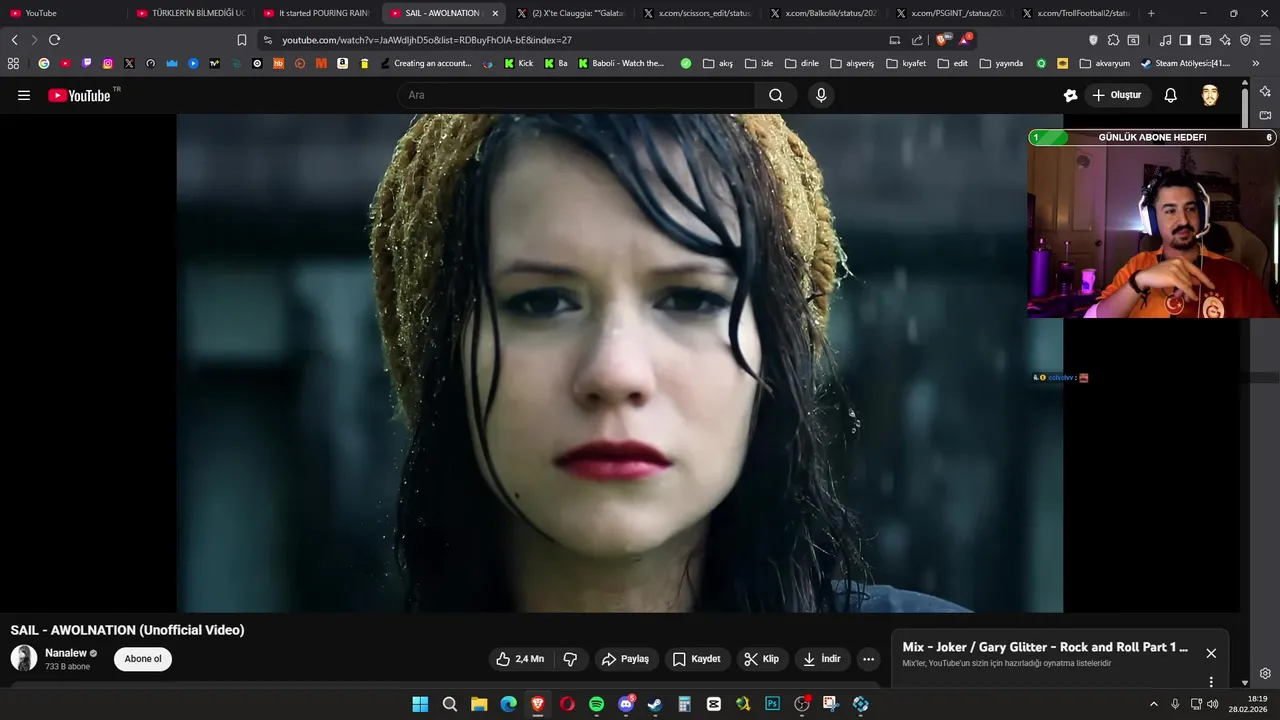
Task: Switch to the x.com/scissors_edit tab
Action: tap(697, 13)
